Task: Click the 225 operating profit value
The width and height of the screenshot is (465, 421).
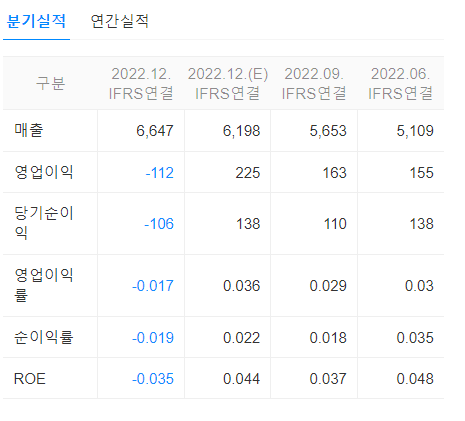Action: point(248,173)
